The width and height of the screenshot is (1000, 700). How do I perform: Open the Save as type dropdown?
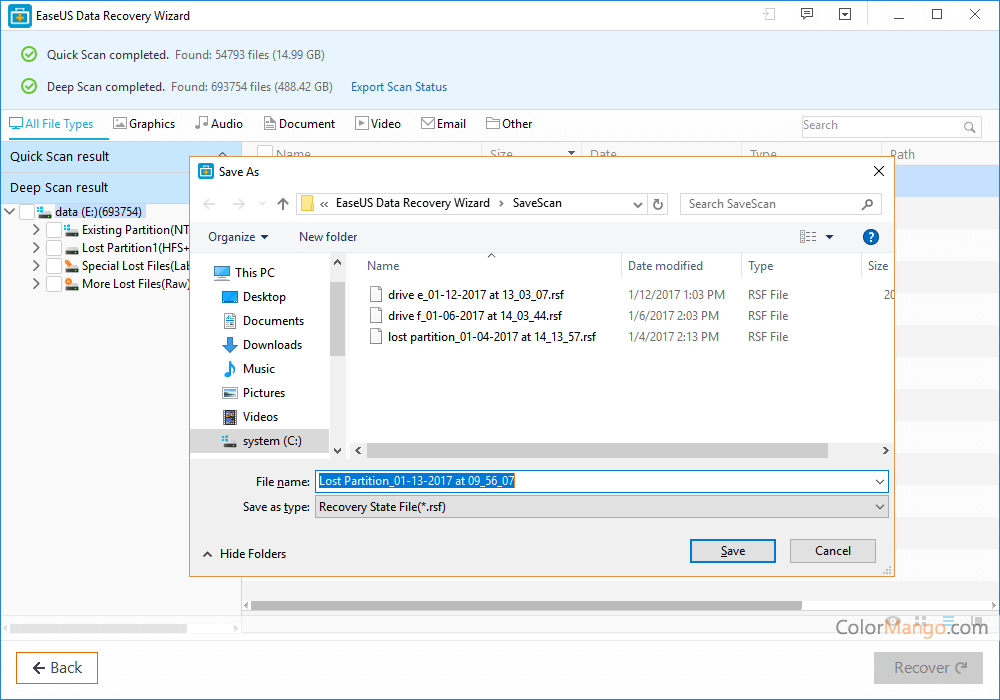click(x=601, y=507)
